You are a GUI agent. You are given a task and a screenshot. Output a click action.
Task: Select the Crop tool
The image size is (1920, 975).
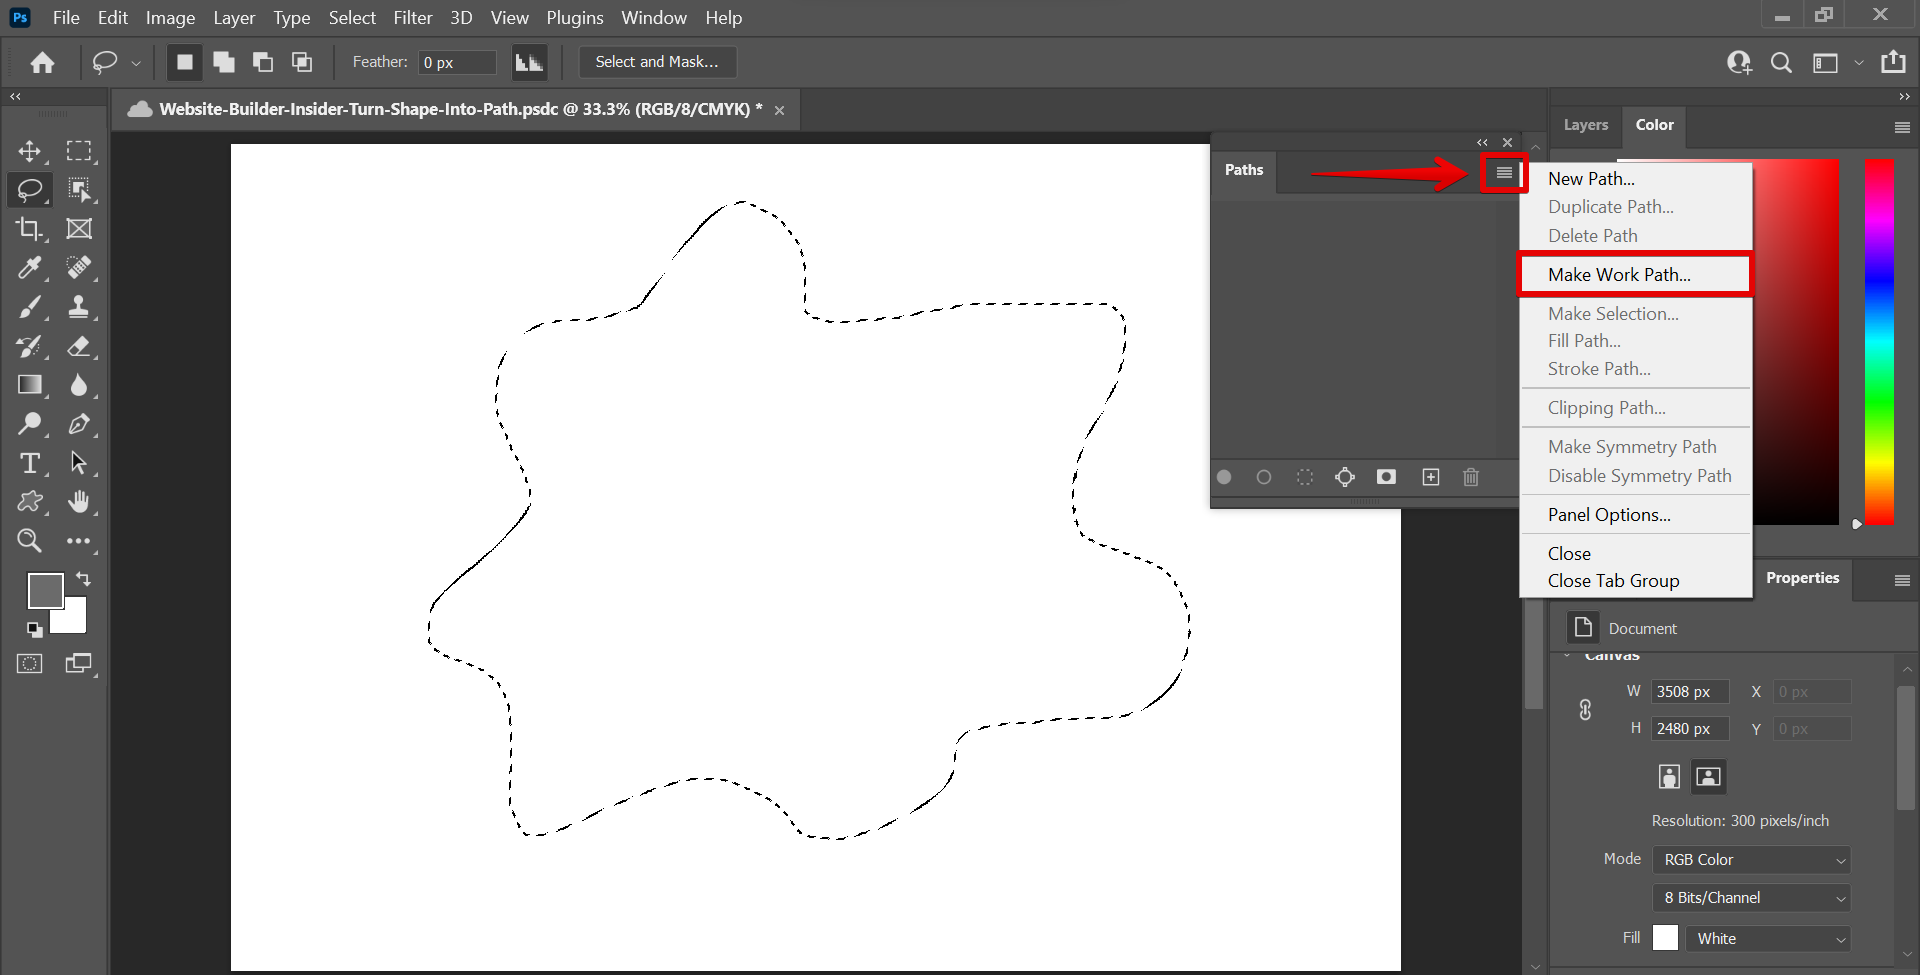(x=29, y=229)
